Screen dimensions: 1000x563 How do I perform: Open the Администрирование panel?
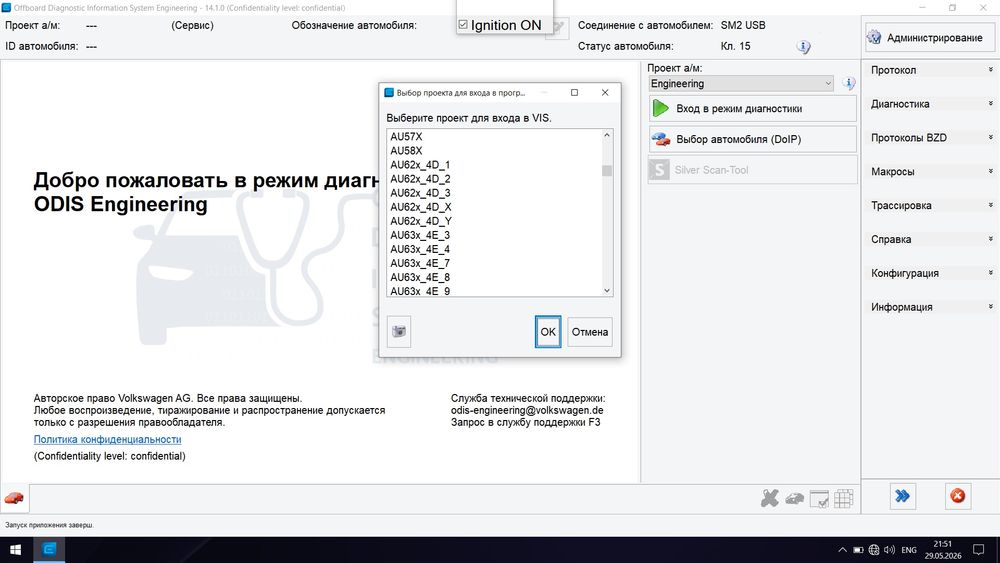(929, 38)
